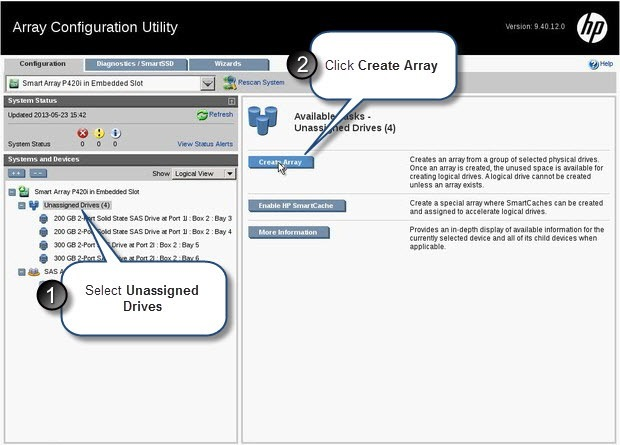
Task: Collapse the Smart Array P420i tree node
Action: [12, 192]
